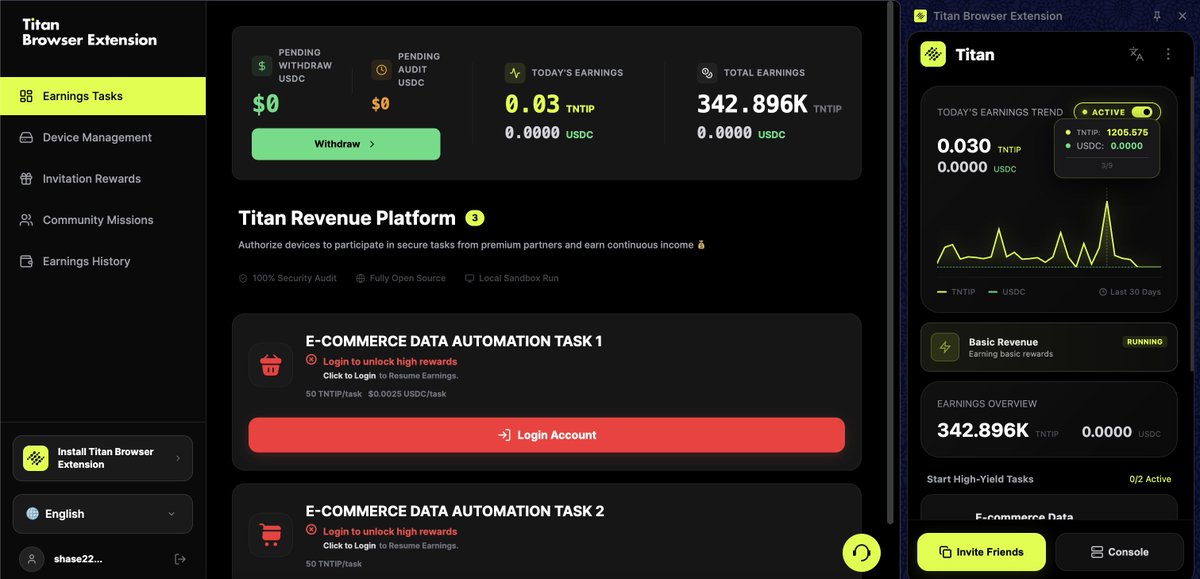Click the 342.896K earnings overview value

point(983,431)
